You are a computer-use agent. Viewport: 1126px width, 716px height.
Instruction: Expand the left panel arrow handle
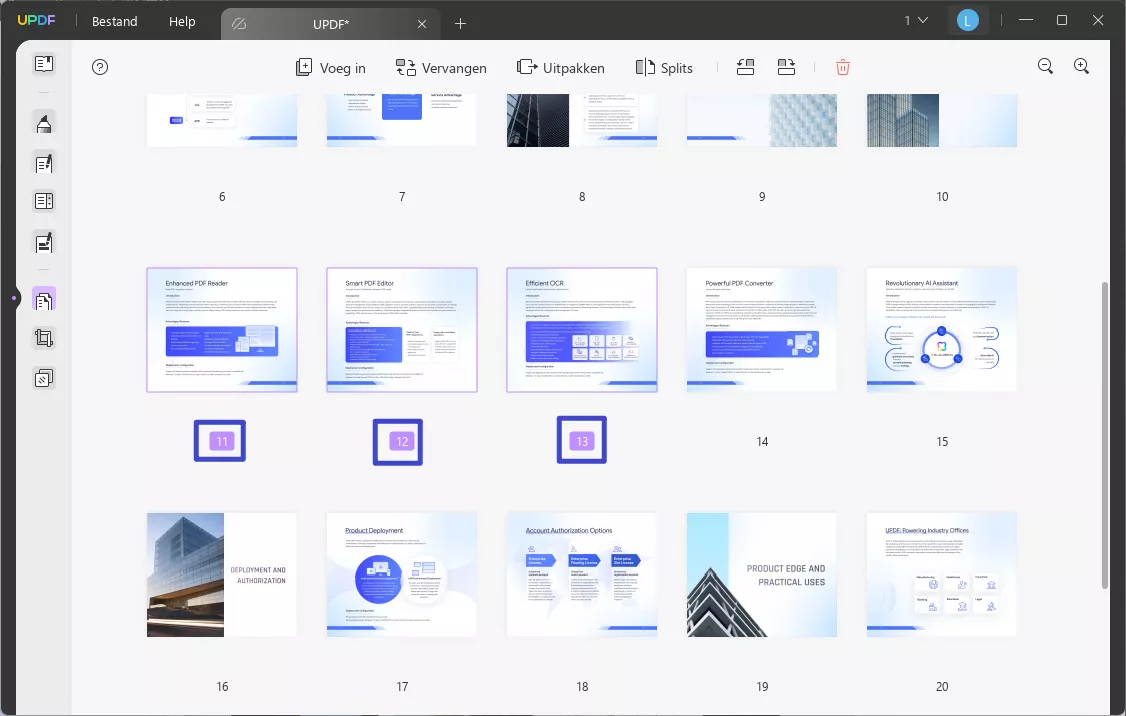[x=14, y=298]
